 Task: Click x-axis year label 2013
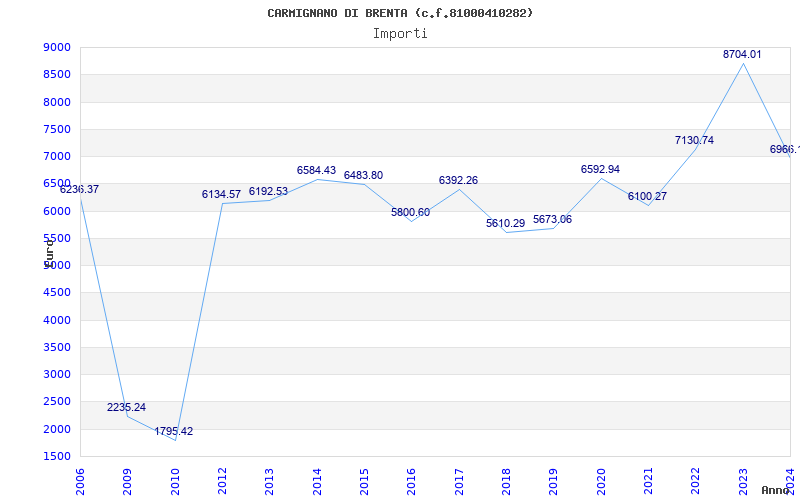point(269,482)
